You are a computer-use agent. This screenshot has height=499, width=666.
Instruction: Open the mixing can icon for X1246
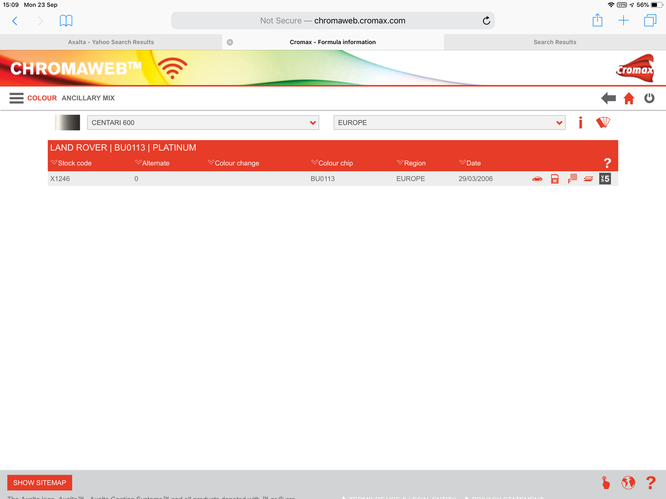(555, 179)
